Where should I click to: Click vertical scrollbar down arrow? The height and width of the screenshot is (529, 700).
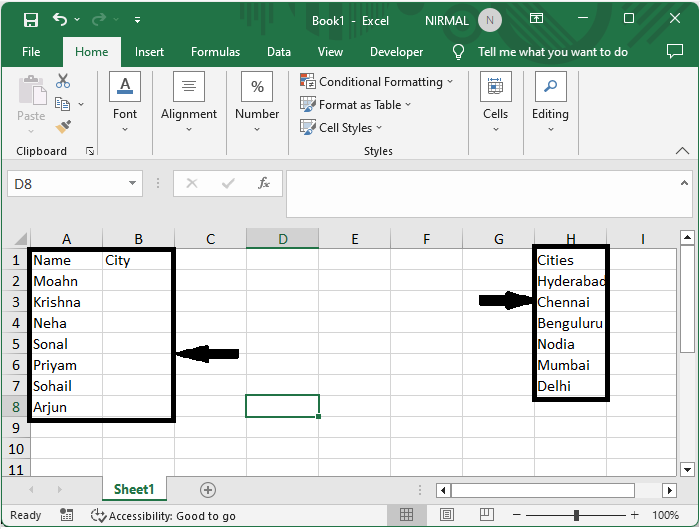pos(687,469)
